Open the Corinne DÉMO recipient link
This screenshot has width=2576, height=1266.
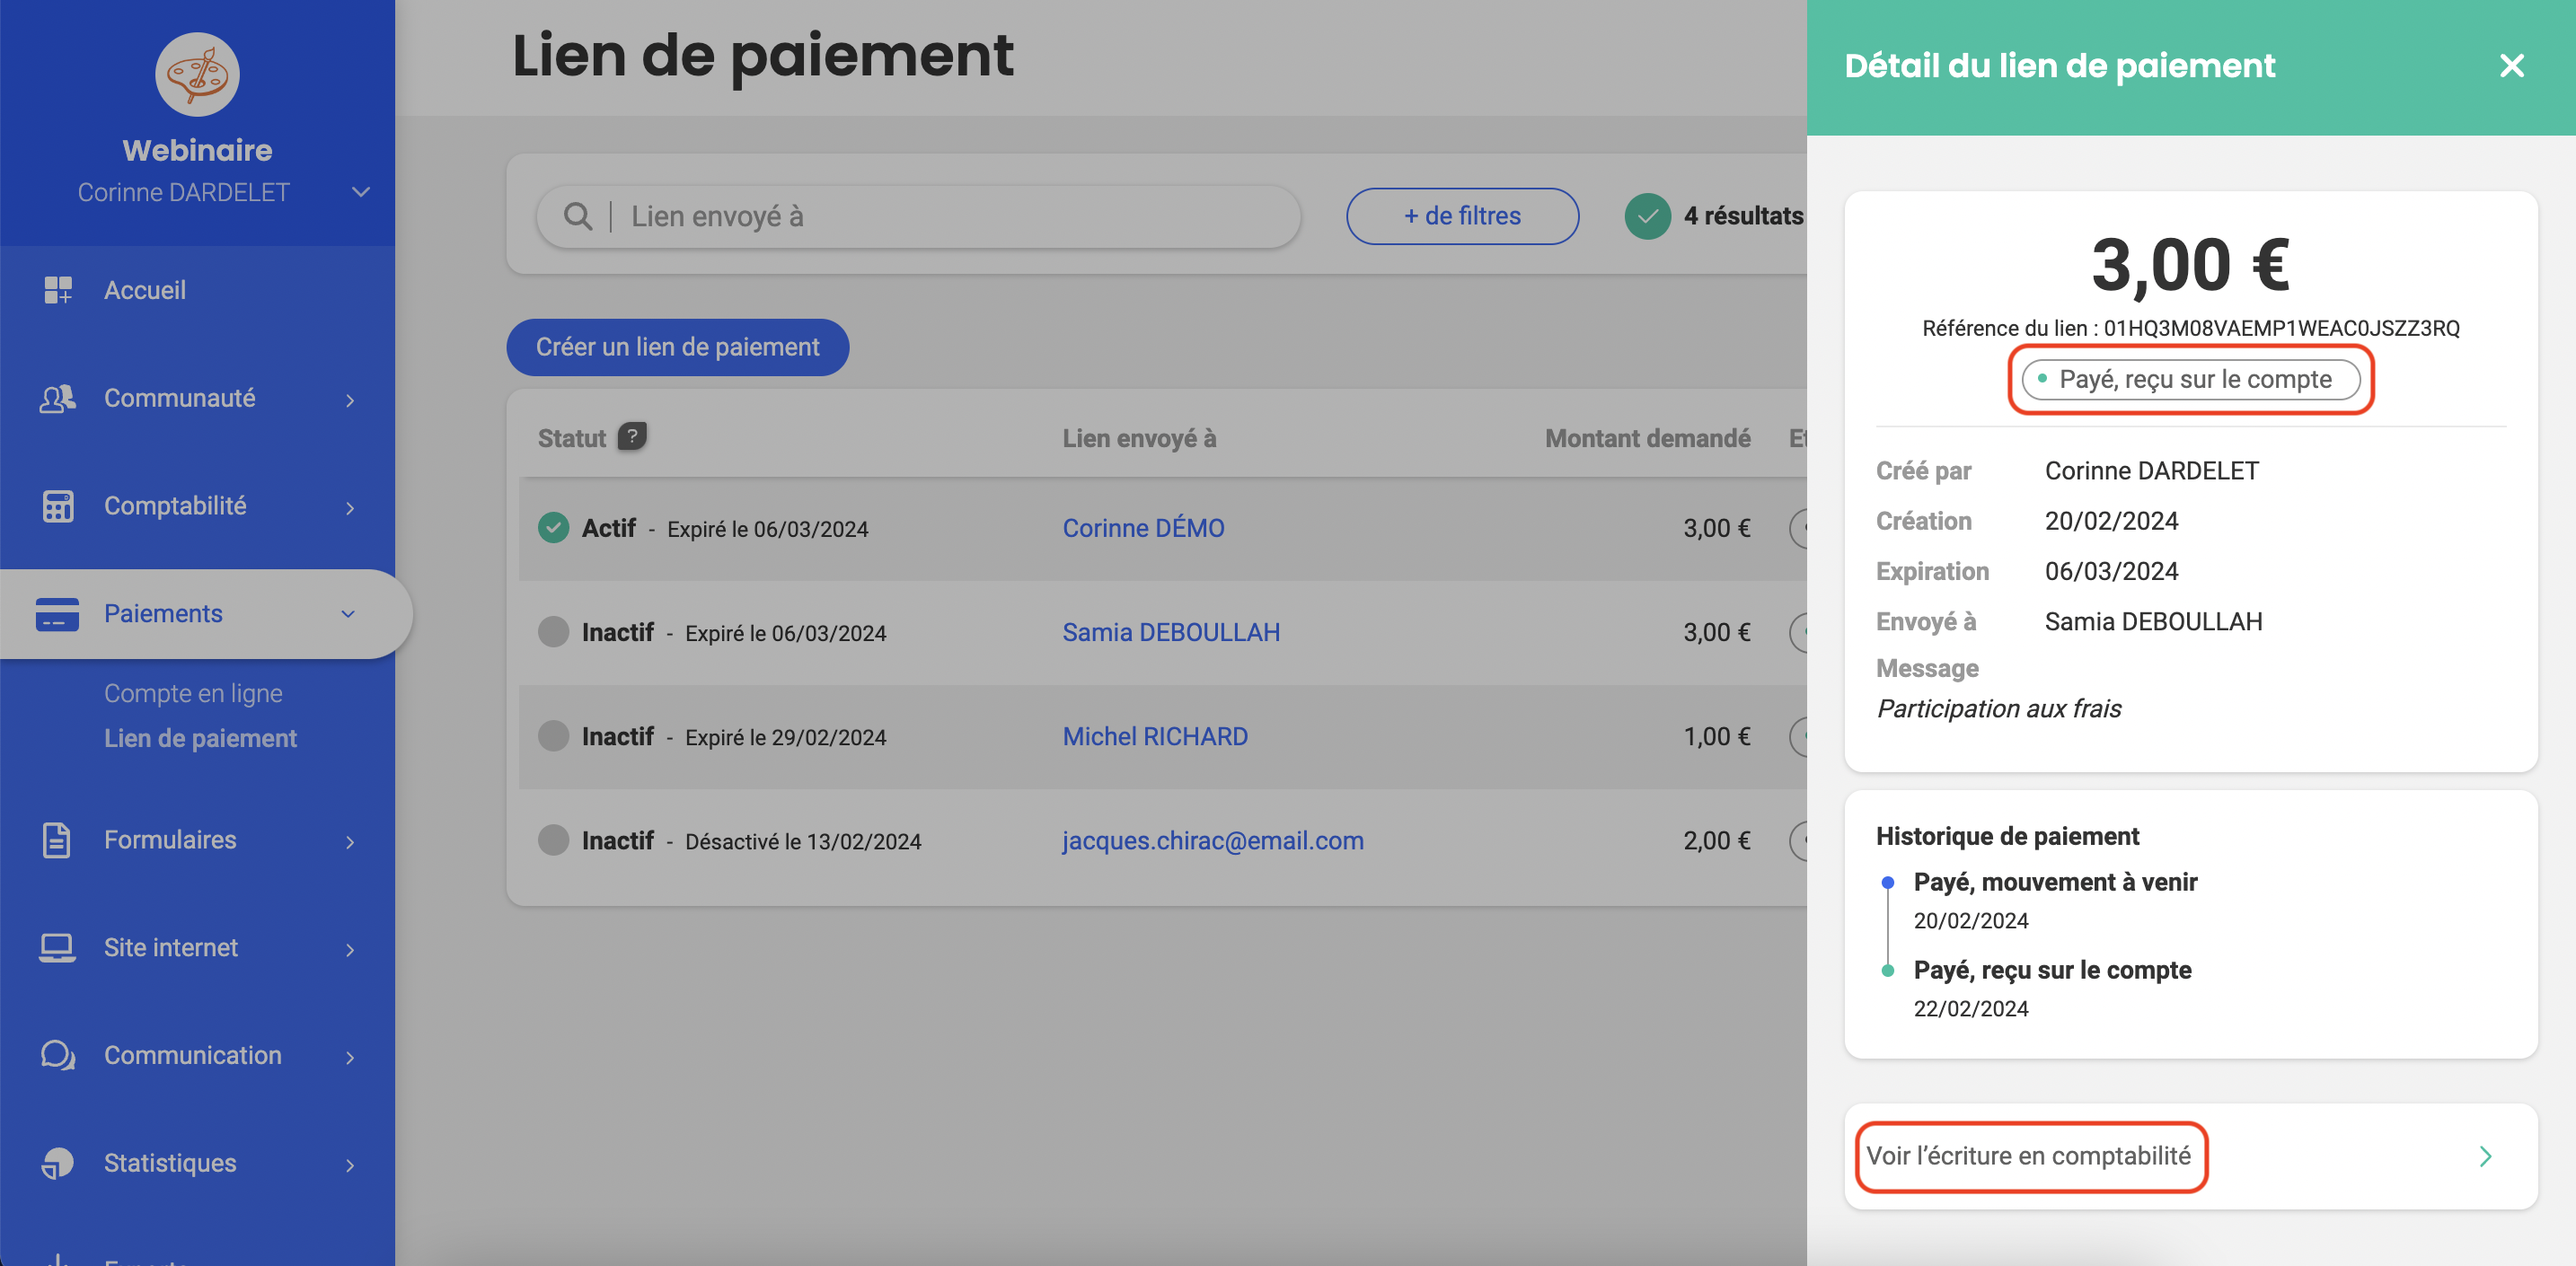(1143, 528)
